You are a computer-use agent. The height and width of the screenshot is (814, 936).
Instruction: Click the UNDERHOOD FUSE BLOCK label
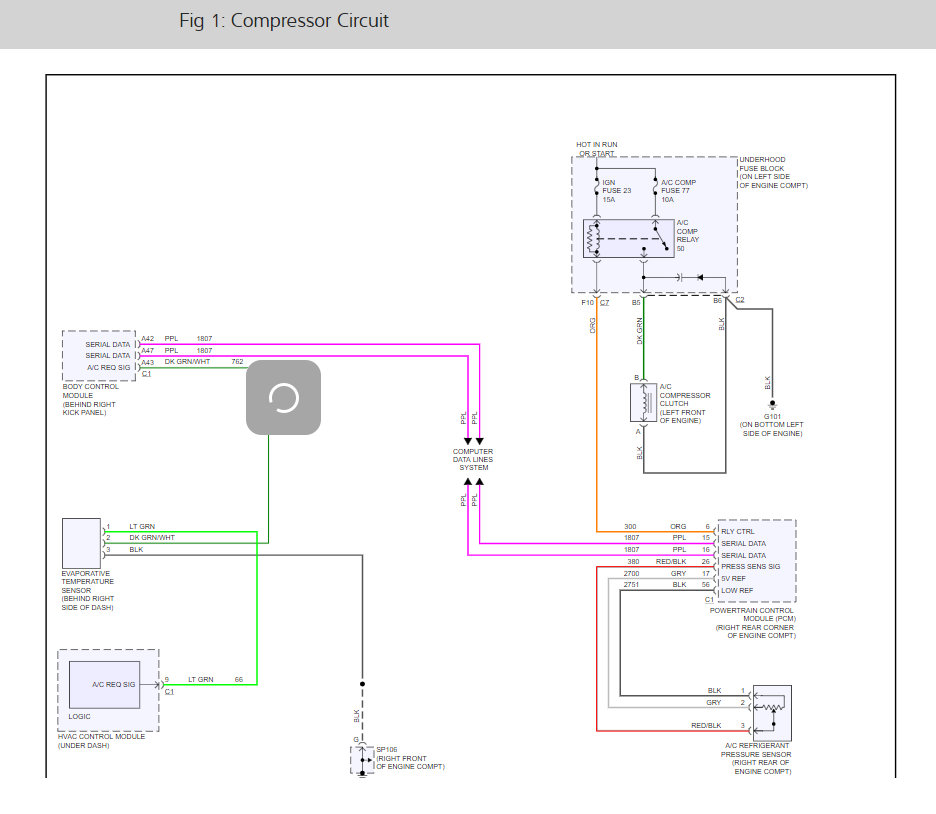point(773,172)
